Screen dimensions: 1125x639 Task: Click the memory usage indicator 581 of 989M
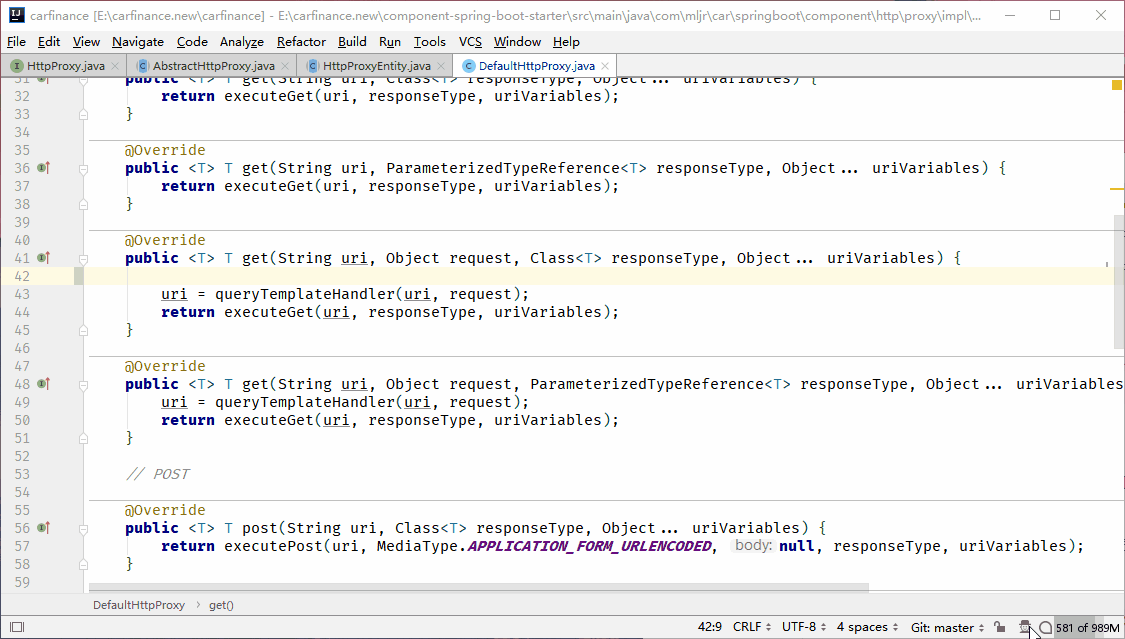(1087, 627)
